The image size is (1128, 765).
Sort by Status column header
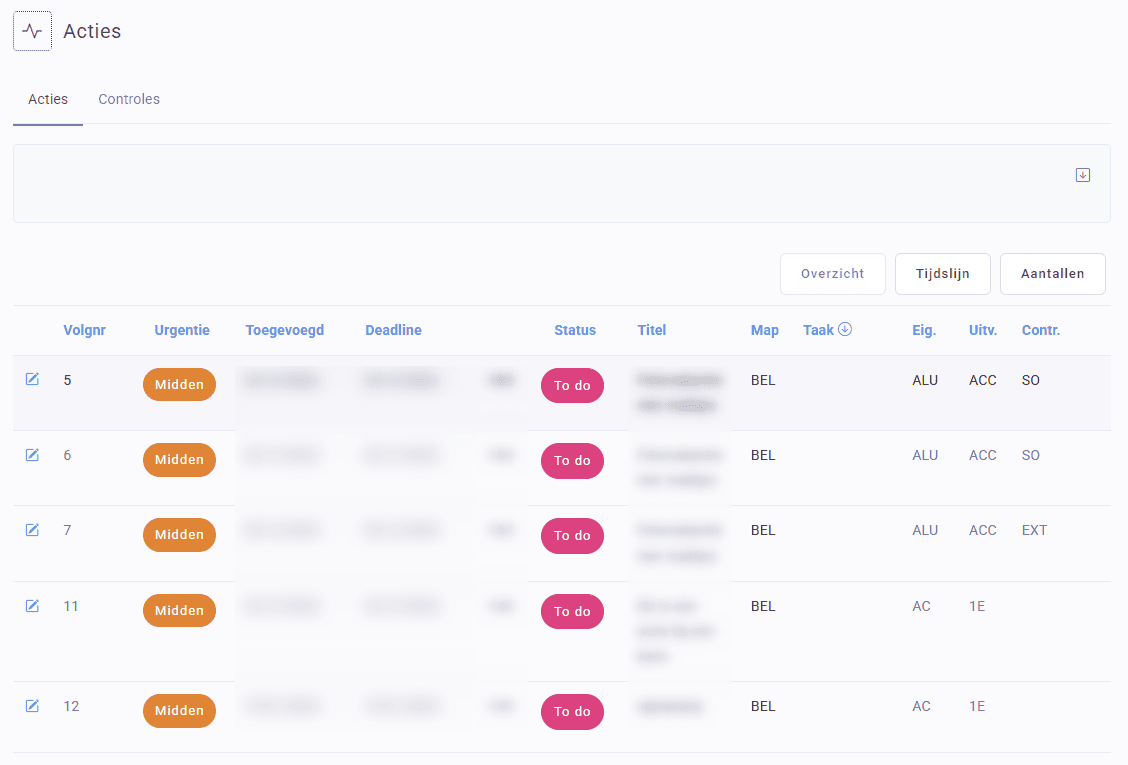[575, 330]
